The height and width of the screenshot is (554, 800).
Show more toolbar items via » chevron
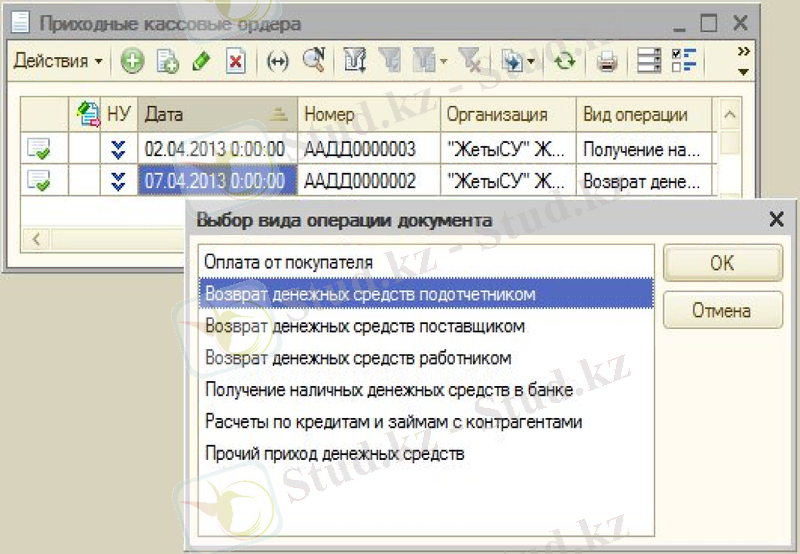(x=743, y=52)
